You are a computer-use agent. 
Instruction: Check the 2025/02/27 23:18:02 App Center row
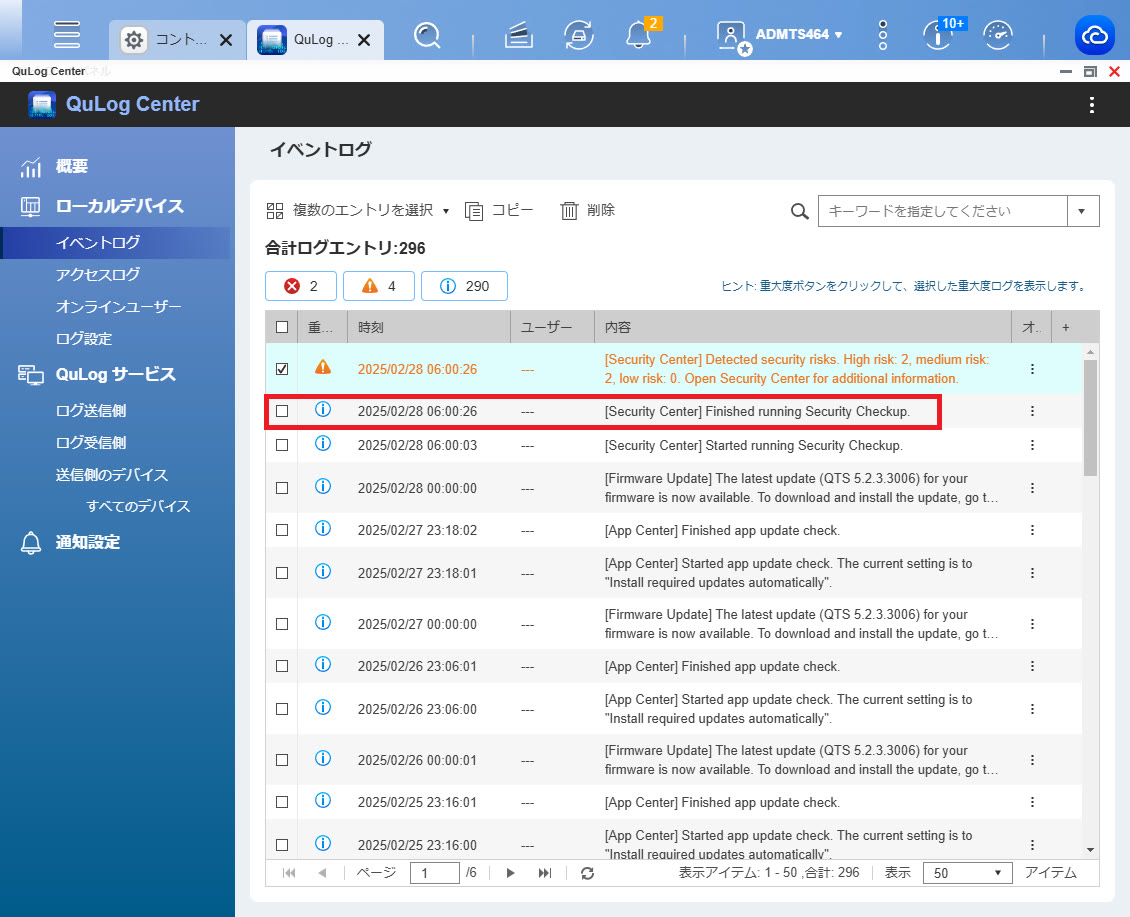point(282,531)
